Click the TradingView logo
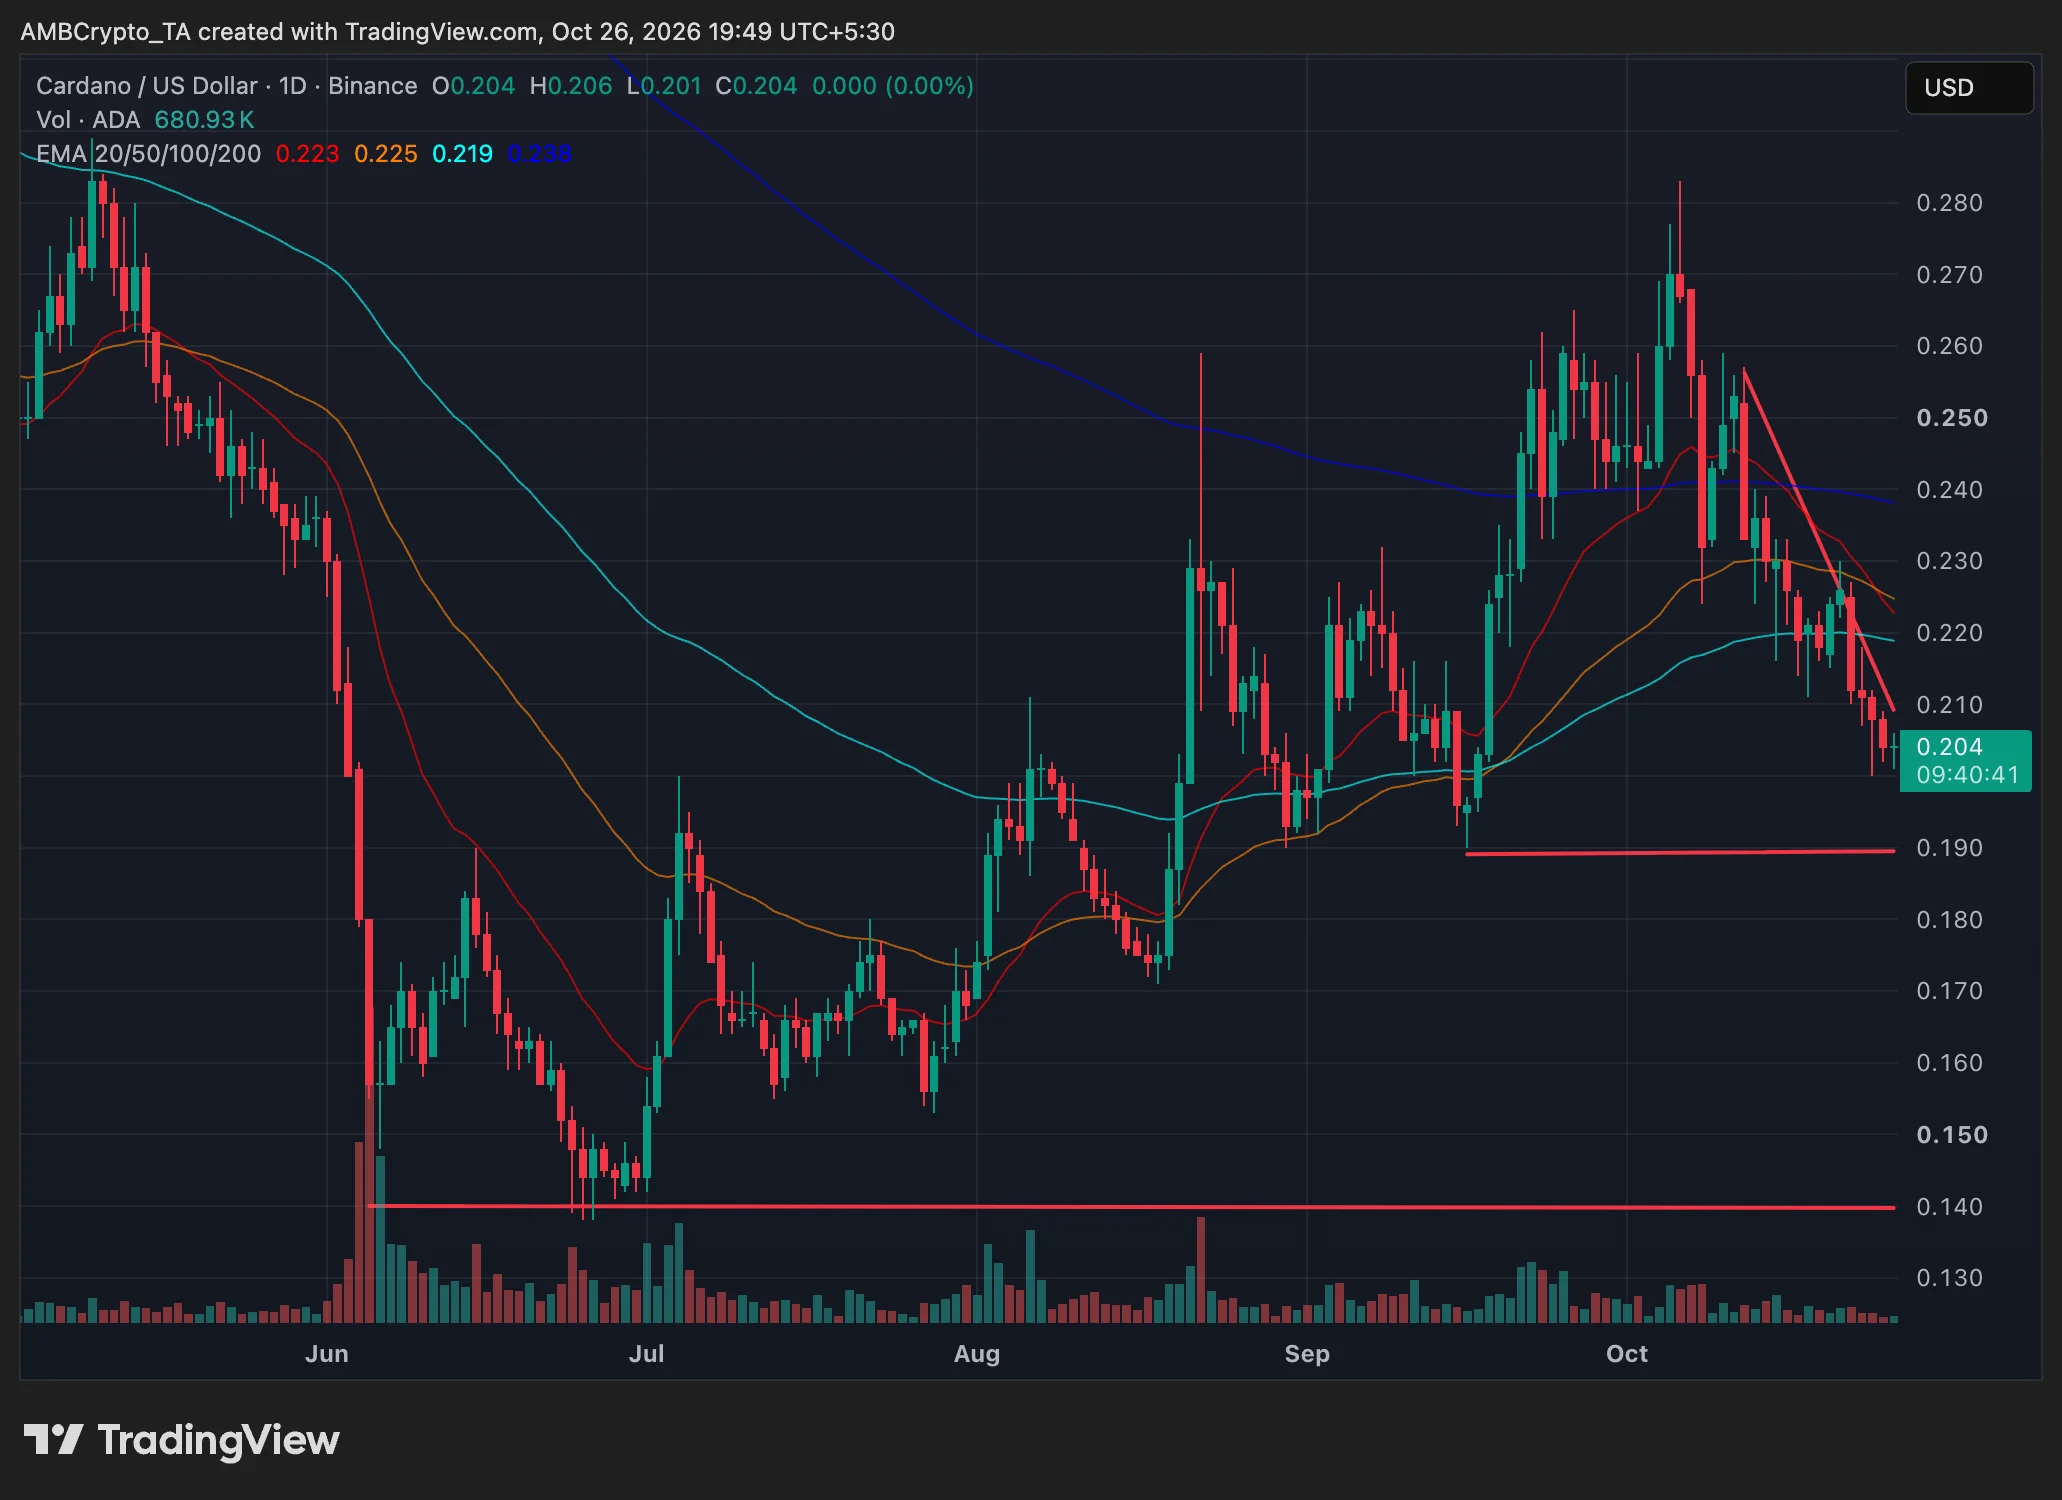The width and height of the screenshot is (2062, 1500). coord(181,1440)
